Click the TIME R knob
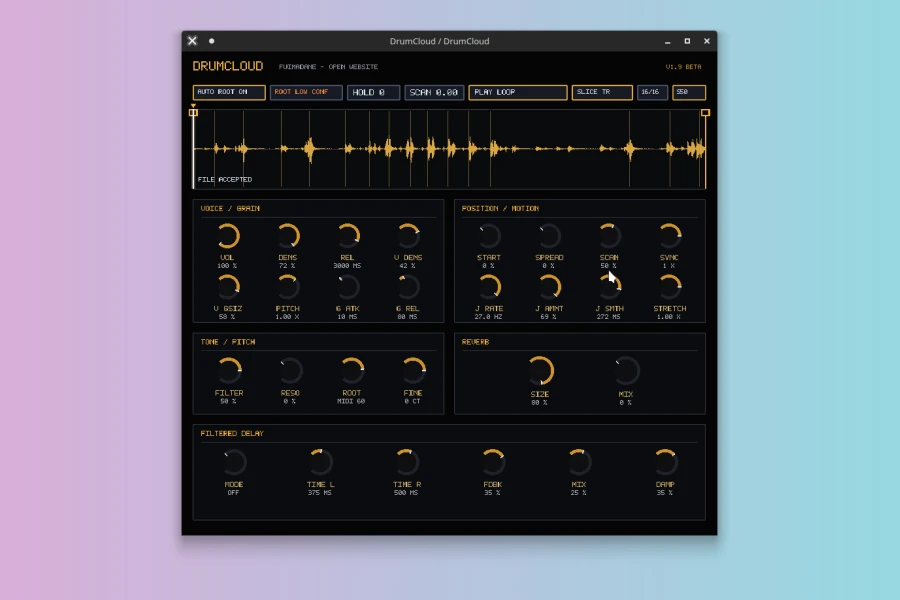Screen dimensions: 900x600 click(406, 462)
